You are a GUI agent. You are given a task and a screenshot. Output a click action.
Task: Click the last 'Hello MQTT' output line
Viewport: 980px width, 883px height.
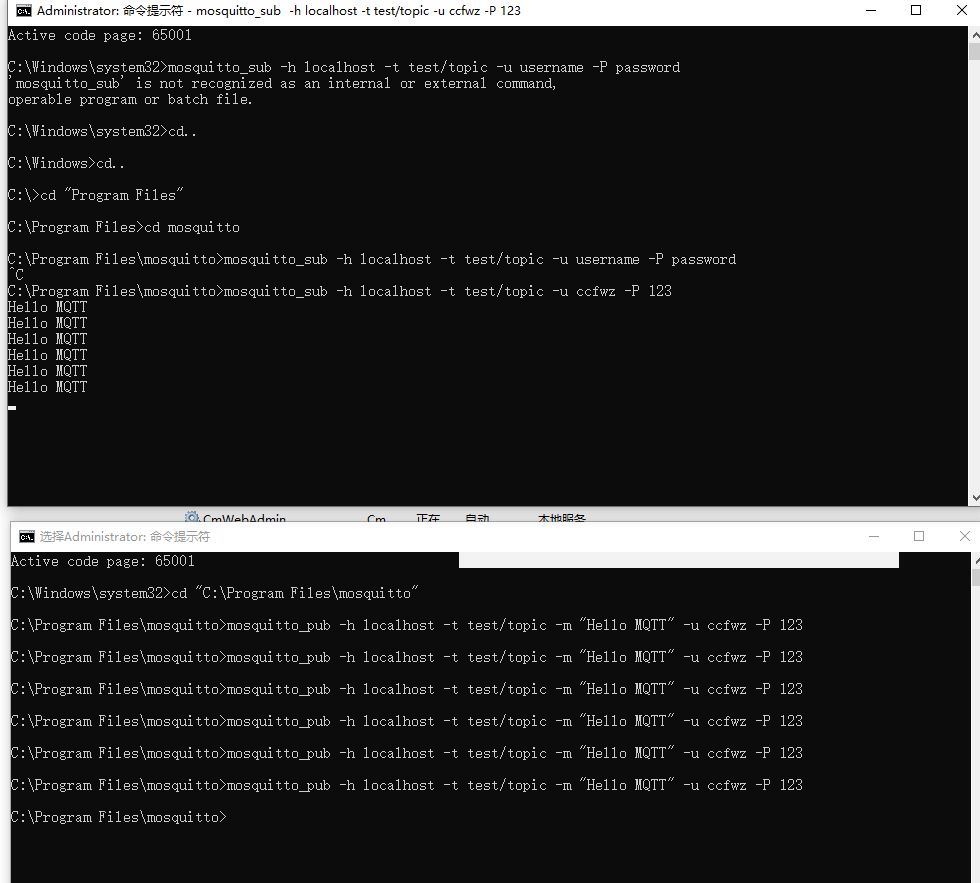pyautogui.click(x=48, y=387)
